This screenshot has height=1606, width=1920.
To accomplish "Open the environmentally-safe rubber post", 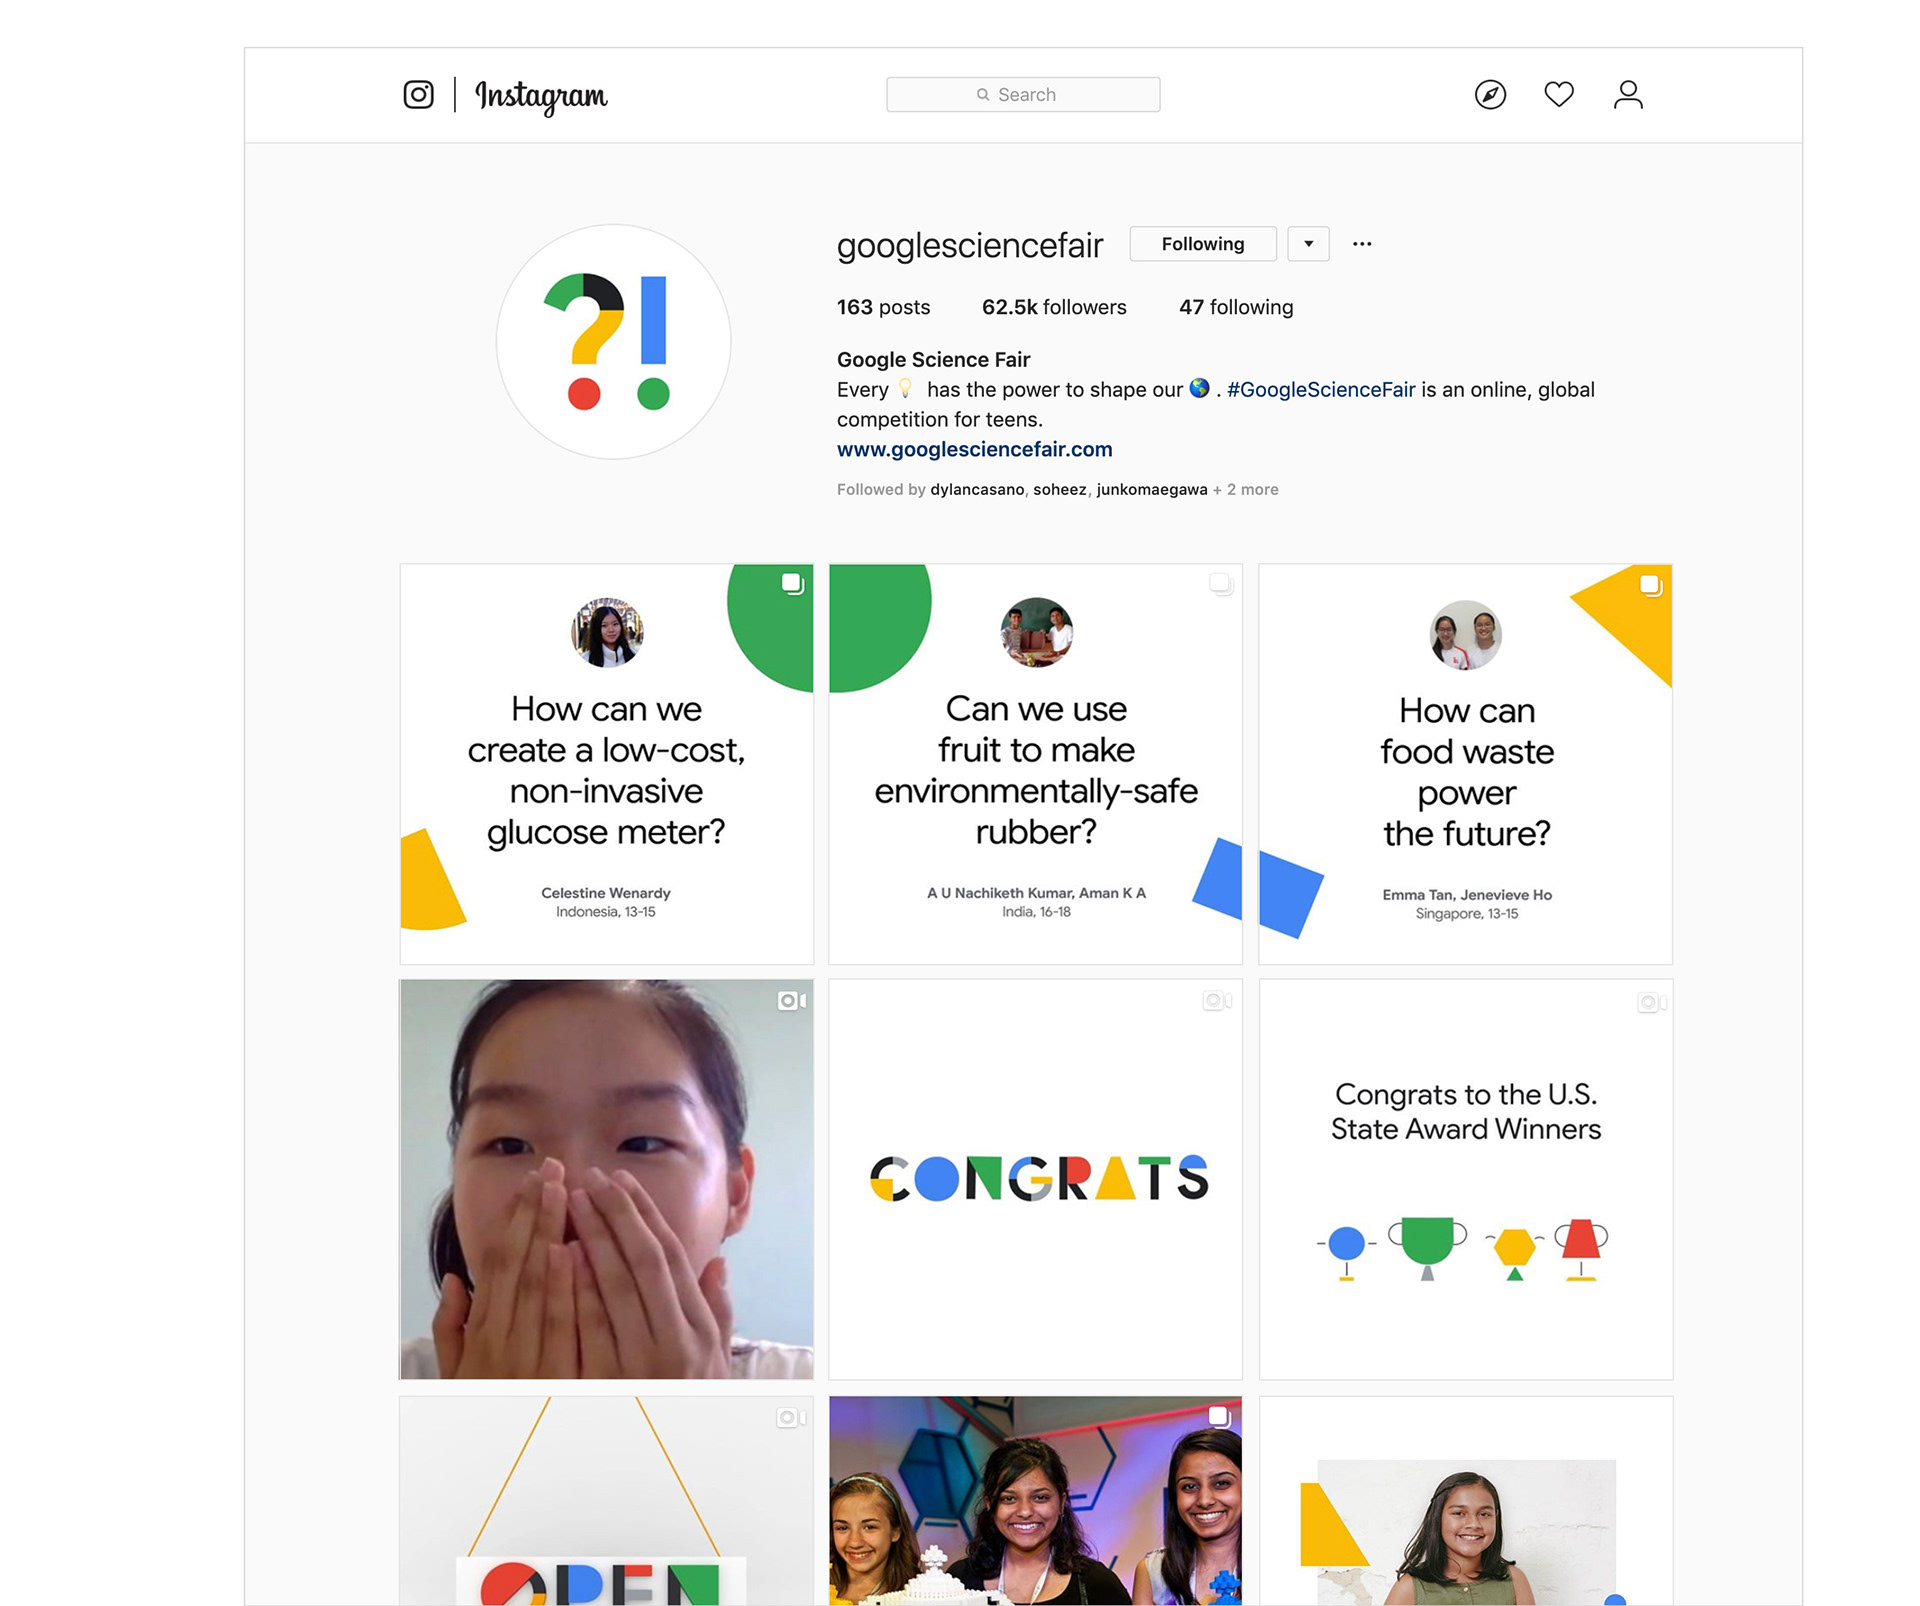I will click(x=1036, y=764).
